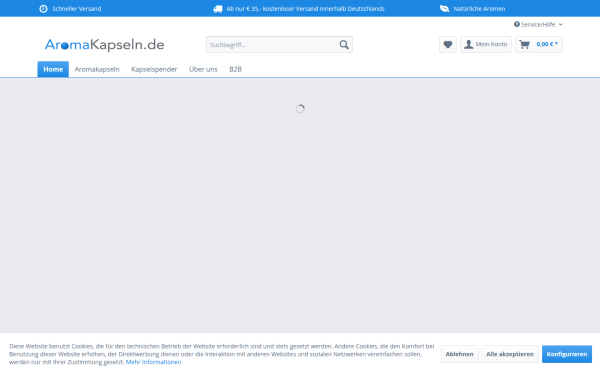This screenshot has height=375, width=600.
Task: Click the Konfigurieren cookie button
Action: pos(567,354)
